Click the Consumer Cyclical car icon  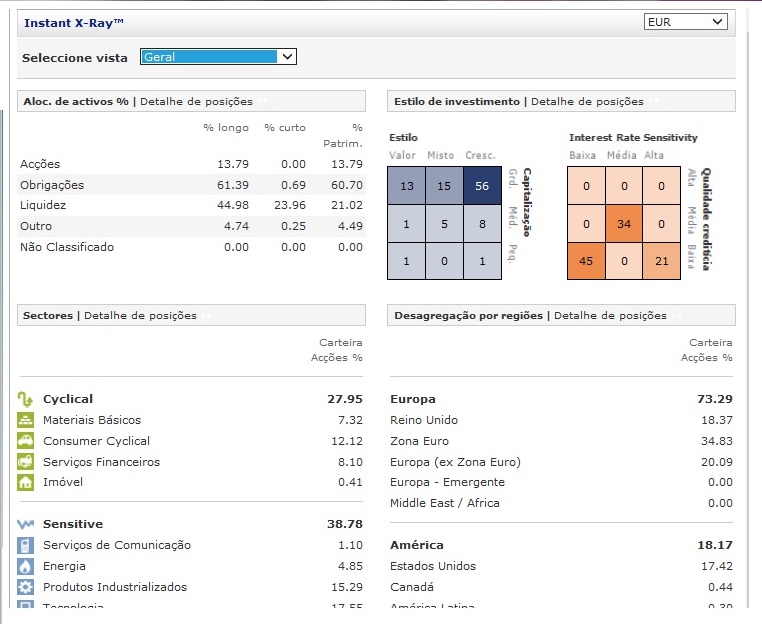coord(26,441)
